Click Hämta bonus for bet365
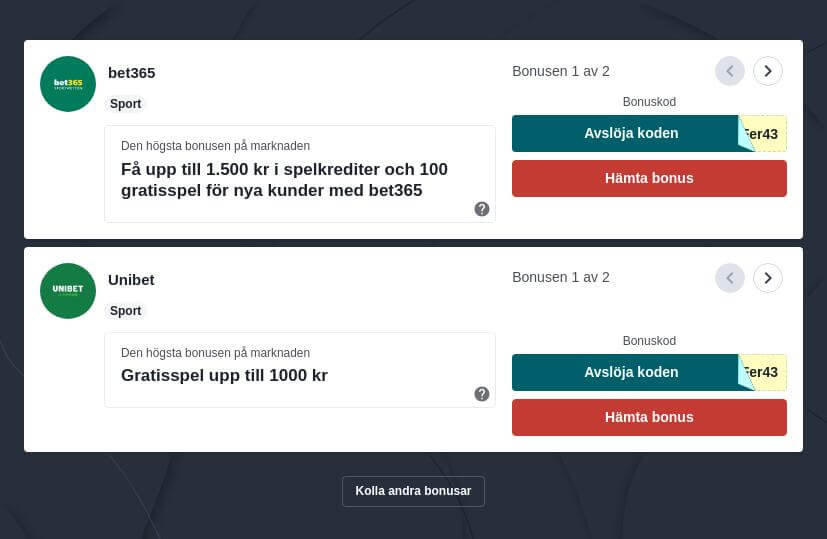The width and height of the screenshot is (827, 539). 649,178
